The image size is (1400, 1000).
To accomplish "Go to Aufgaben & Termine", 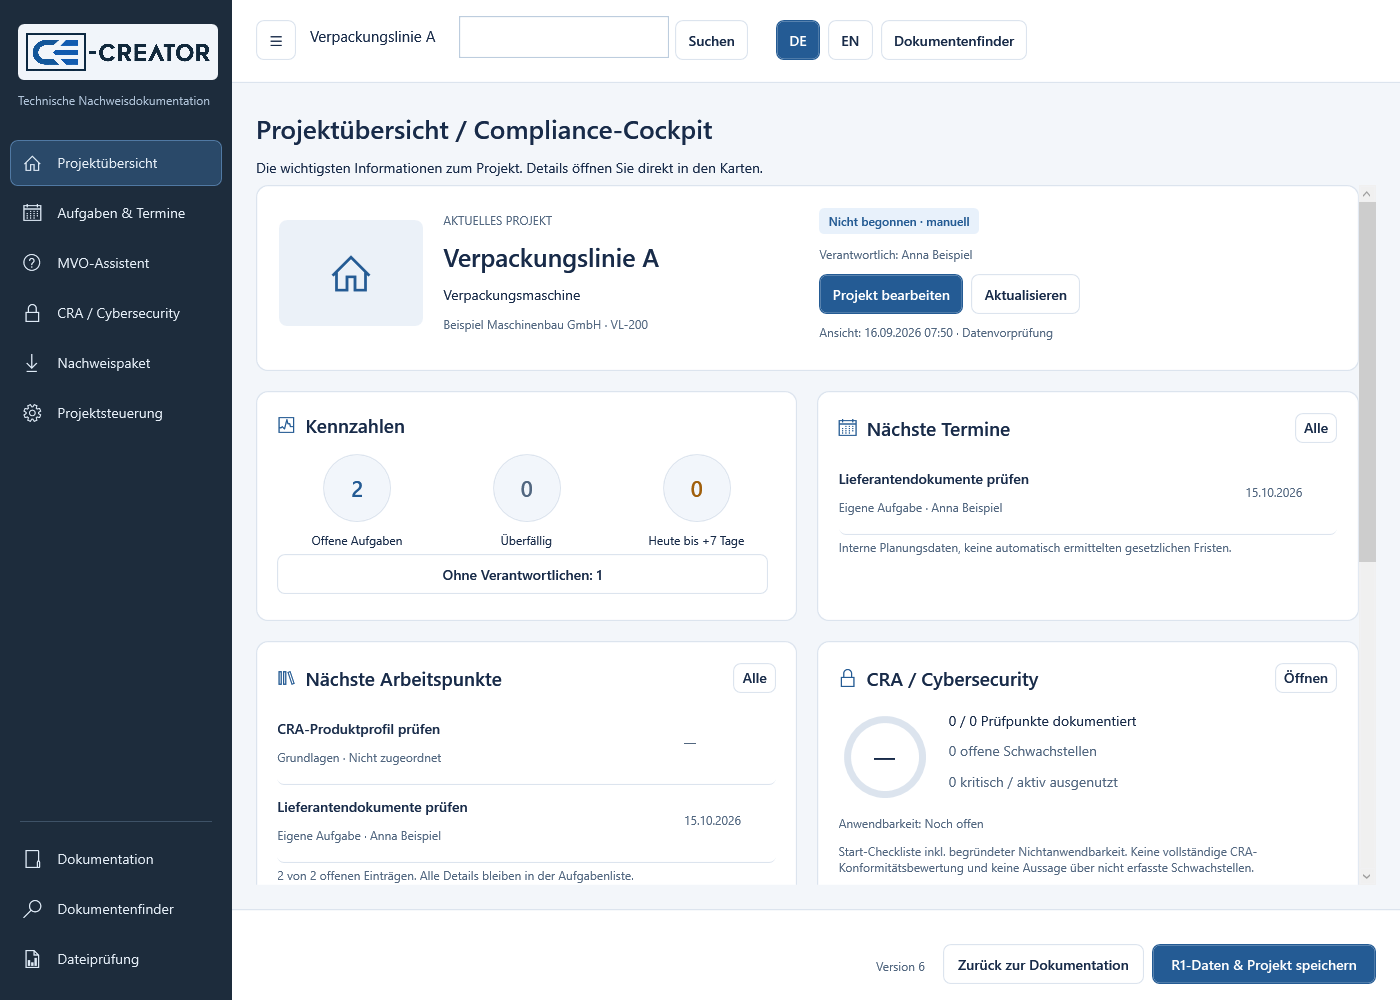I will [116, 213].
